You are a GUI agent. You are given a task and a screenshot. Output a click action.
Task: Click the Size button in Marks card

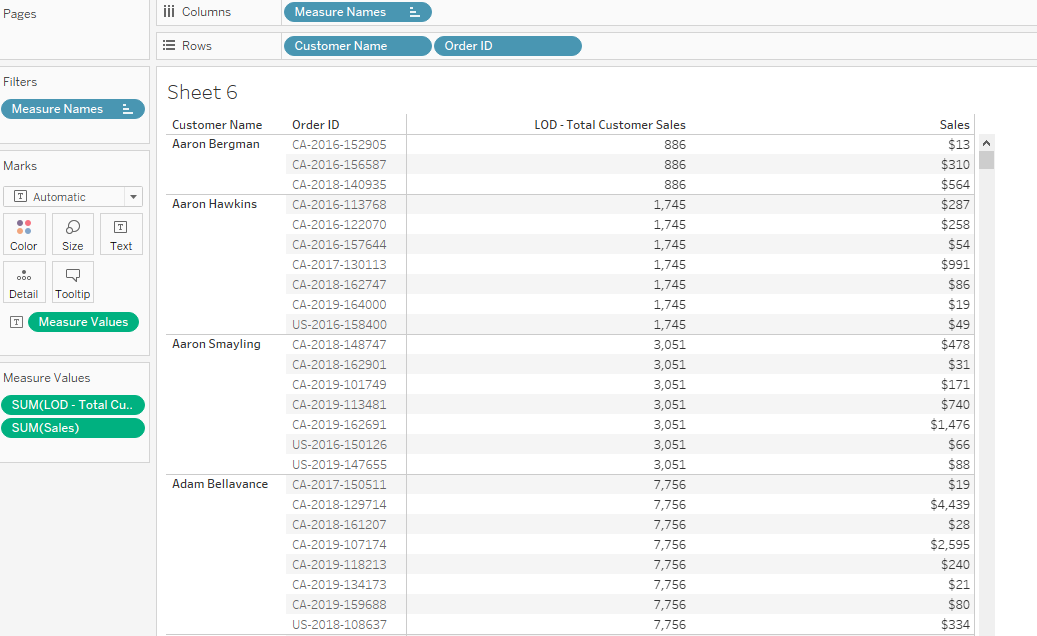point(72,234)
